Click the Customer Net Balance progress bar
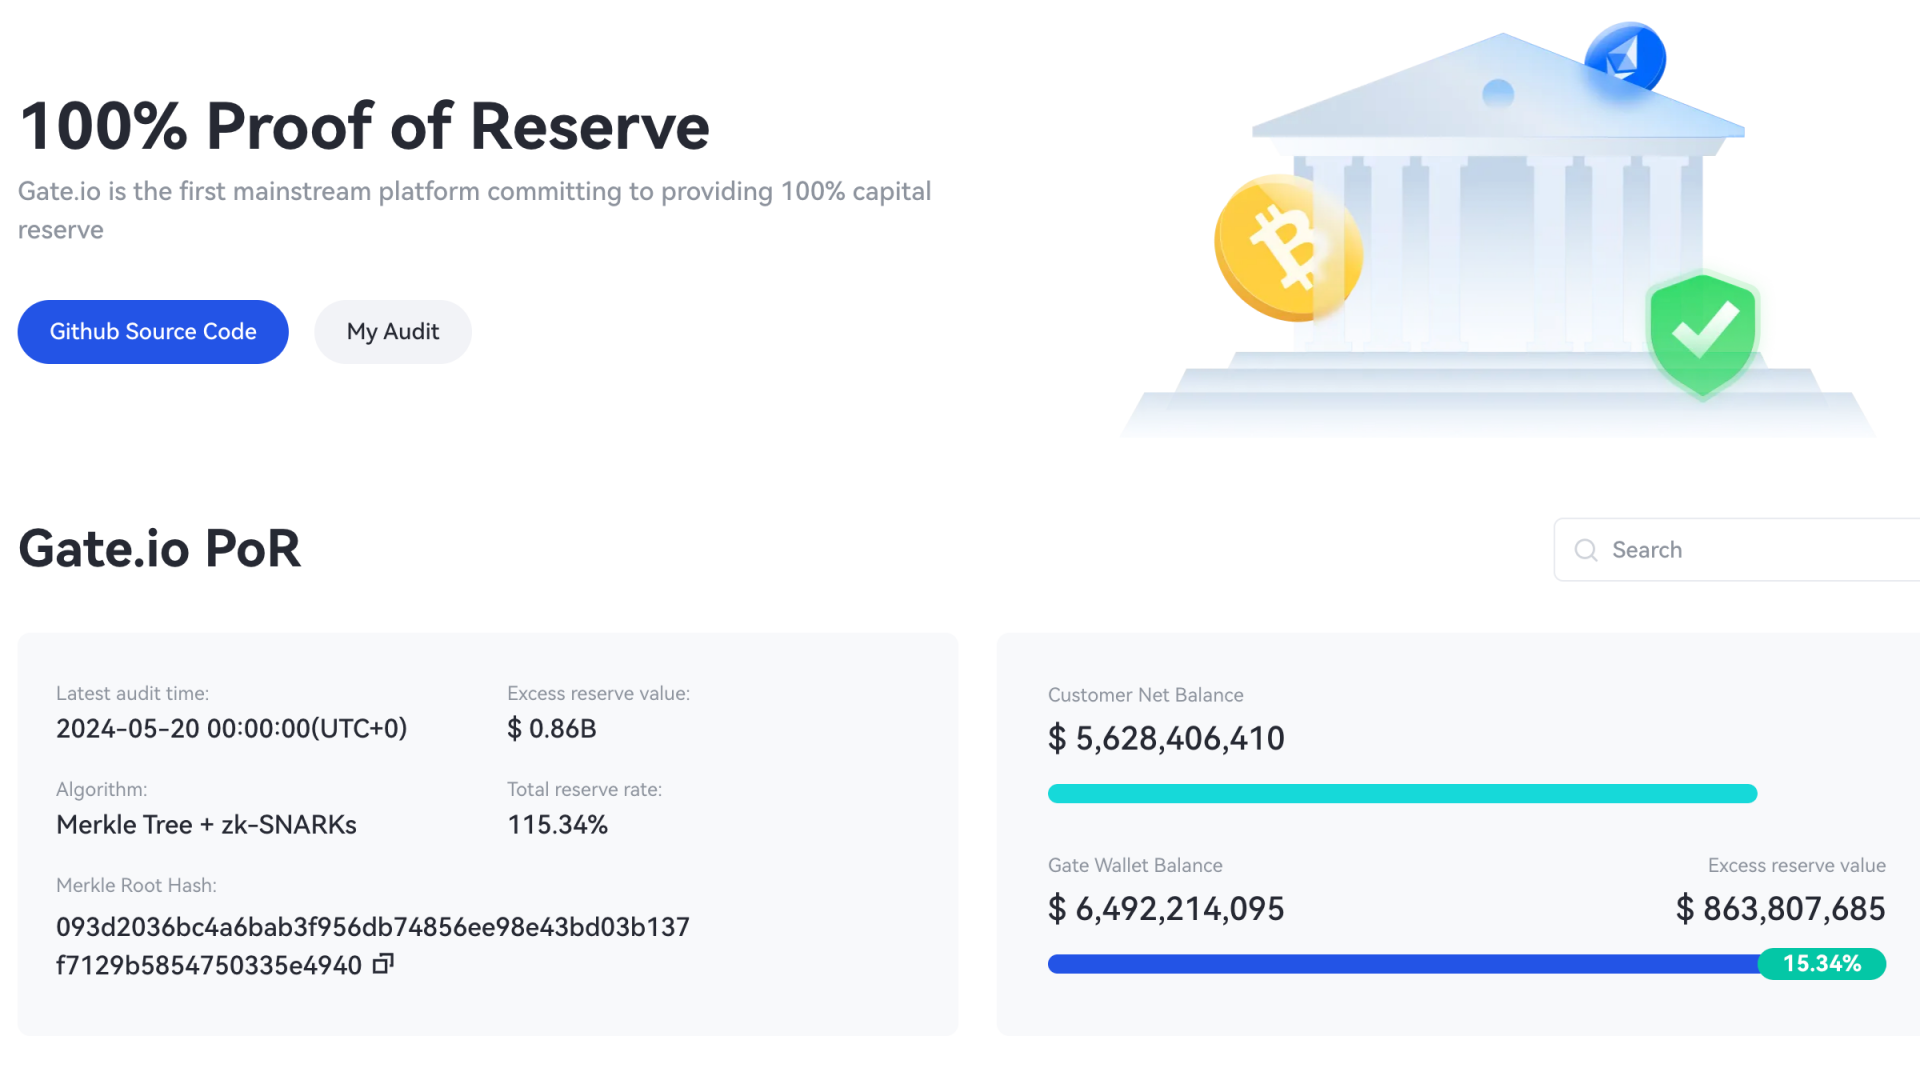This screenshot has height=1080, width=1920. click(x=1400, y=793)
